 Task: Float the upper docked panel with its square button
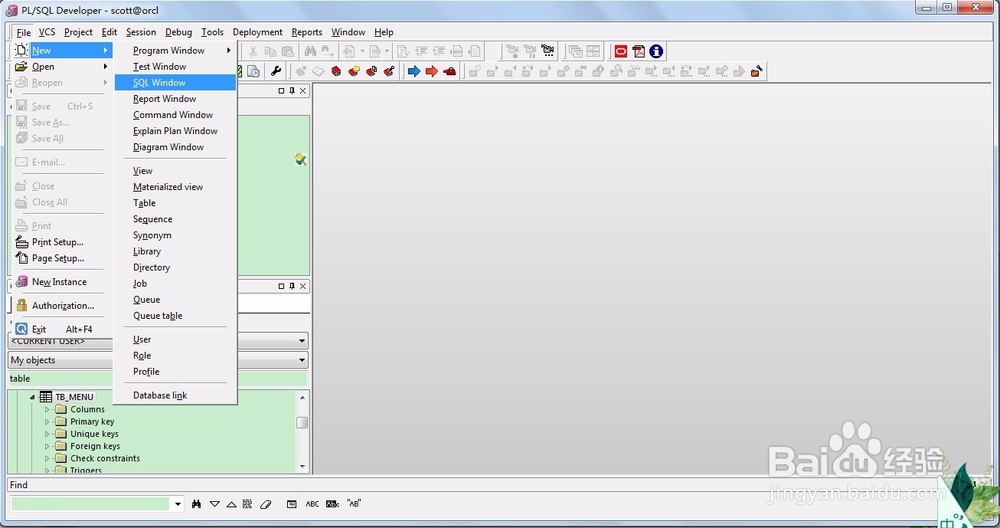(x=281, y=91)
